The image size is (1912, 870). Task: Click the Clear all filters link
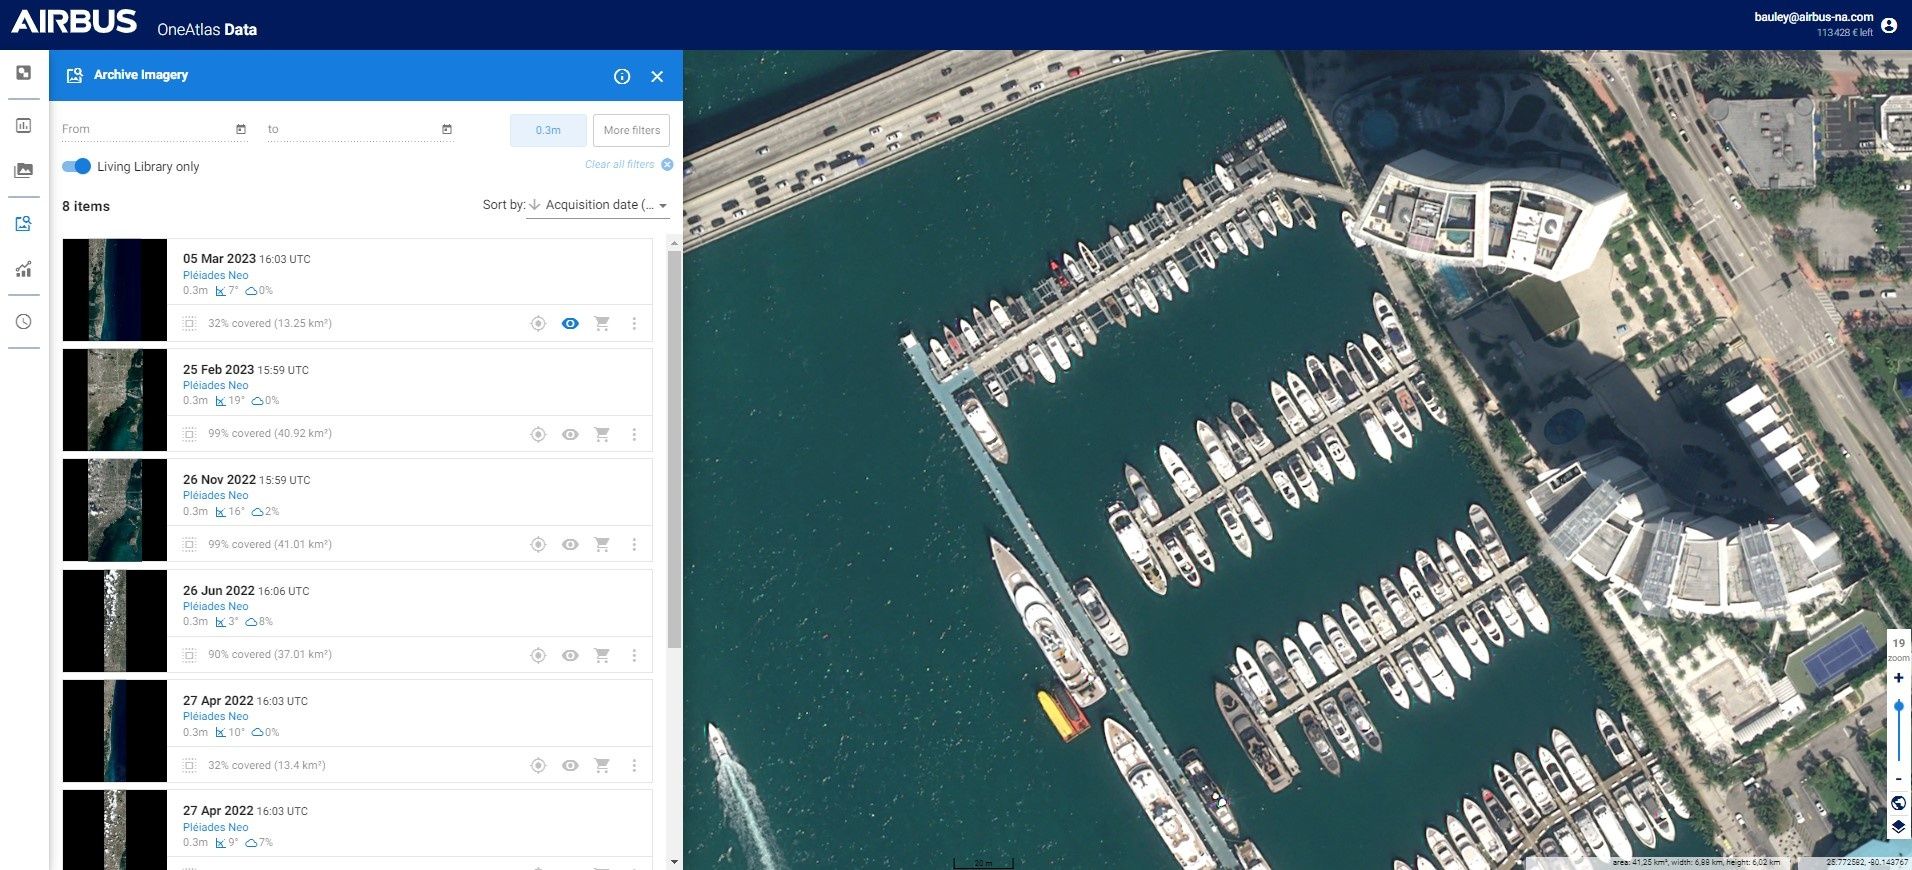click(620, 164)
